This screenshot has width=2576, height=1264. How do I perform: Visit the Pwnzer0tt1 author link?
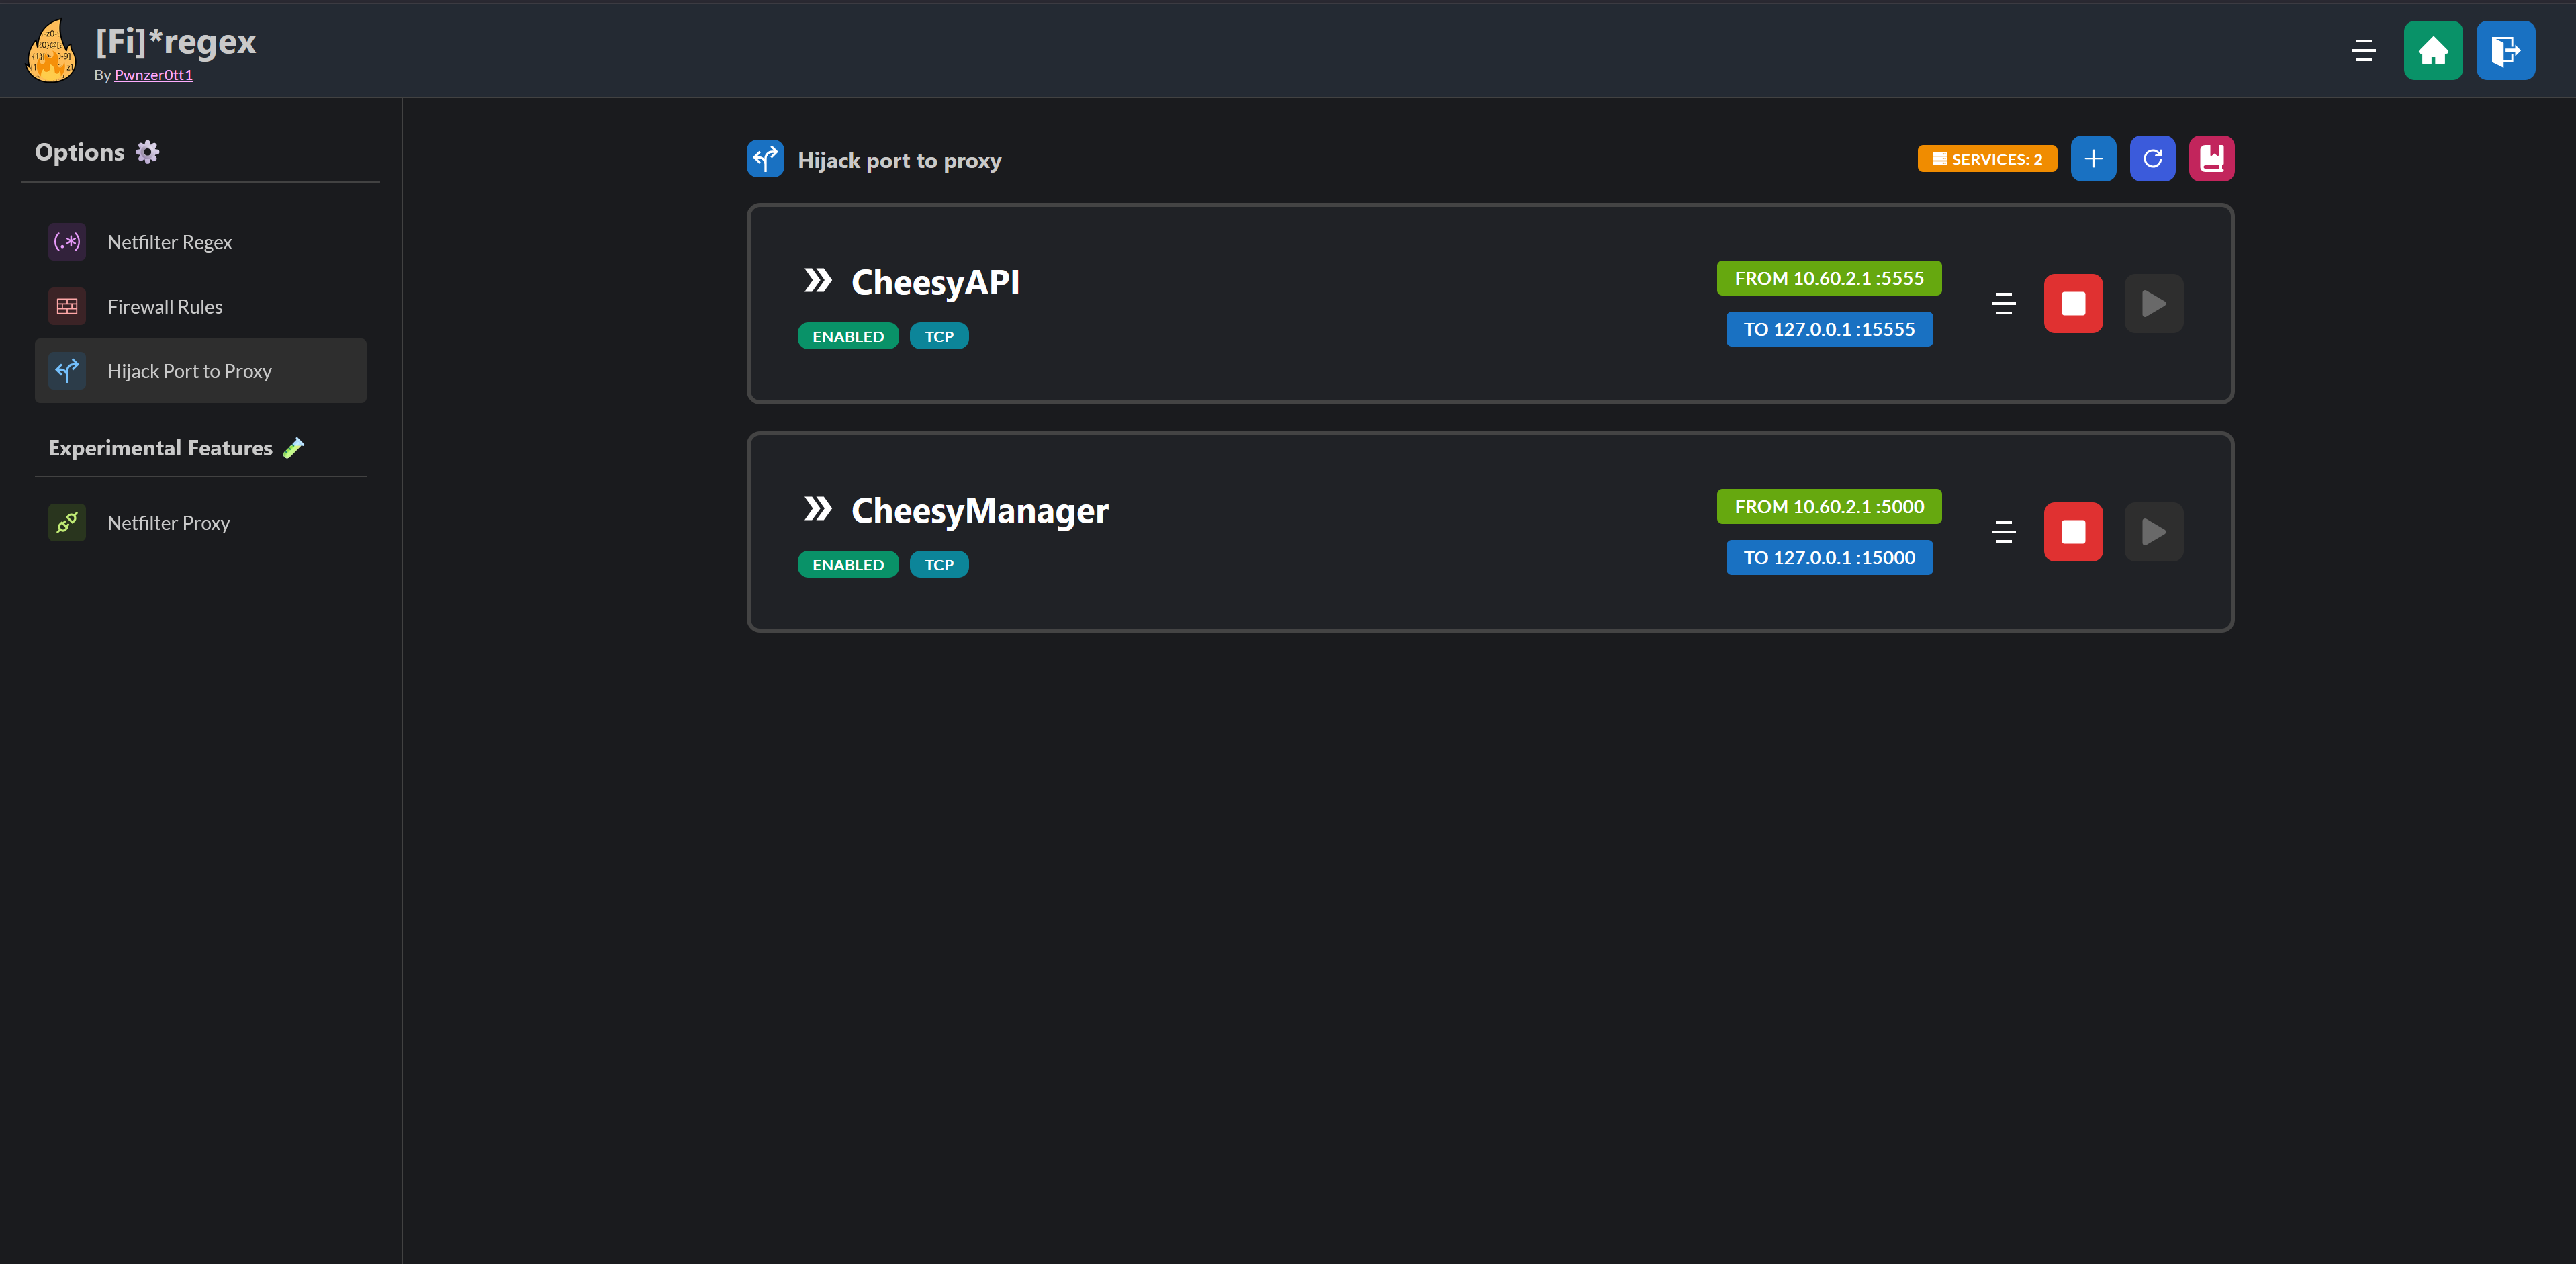click(153, 74)
